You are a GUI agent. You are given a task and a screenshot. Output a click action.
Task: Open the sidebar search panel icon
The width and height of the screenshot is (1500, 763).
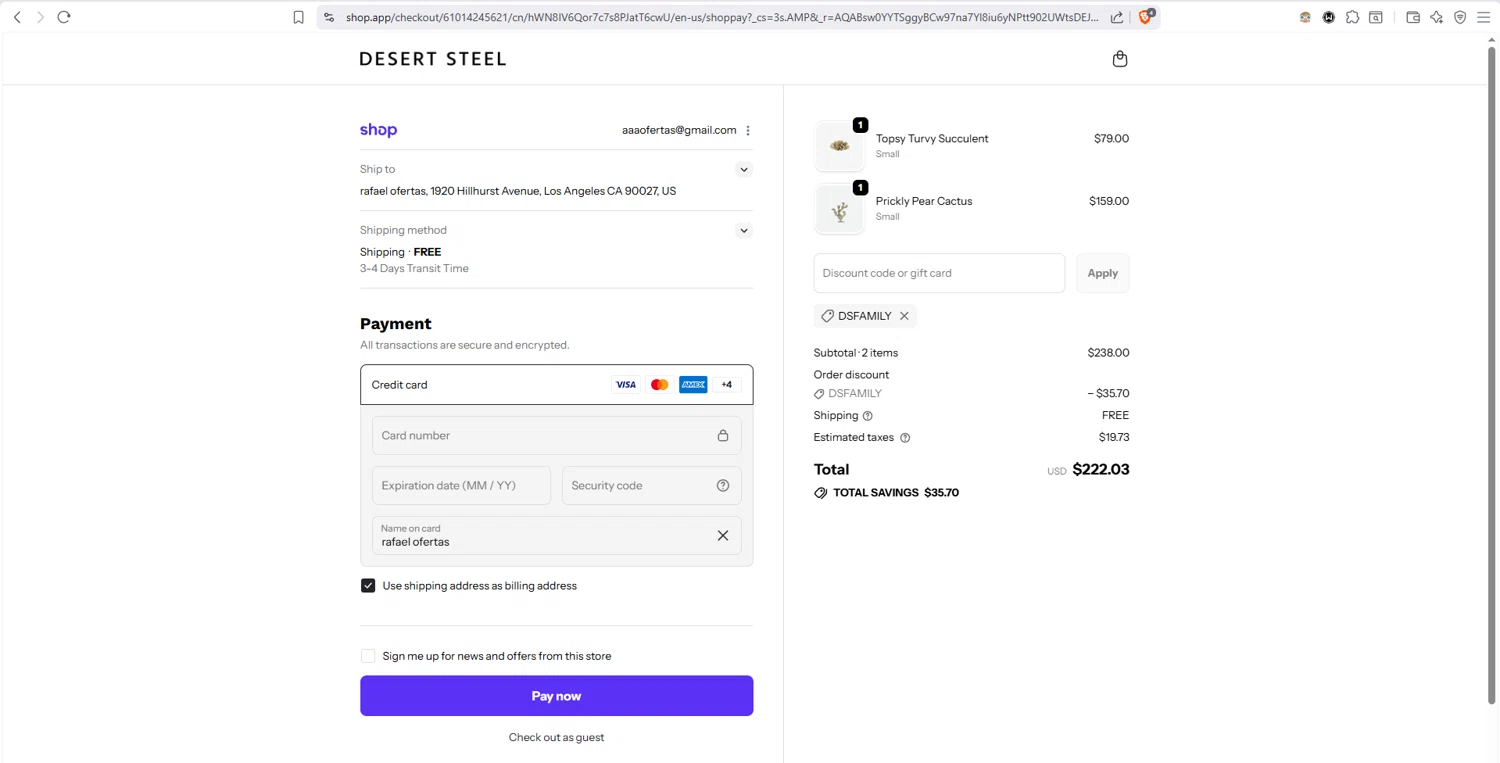point(1376,17)
